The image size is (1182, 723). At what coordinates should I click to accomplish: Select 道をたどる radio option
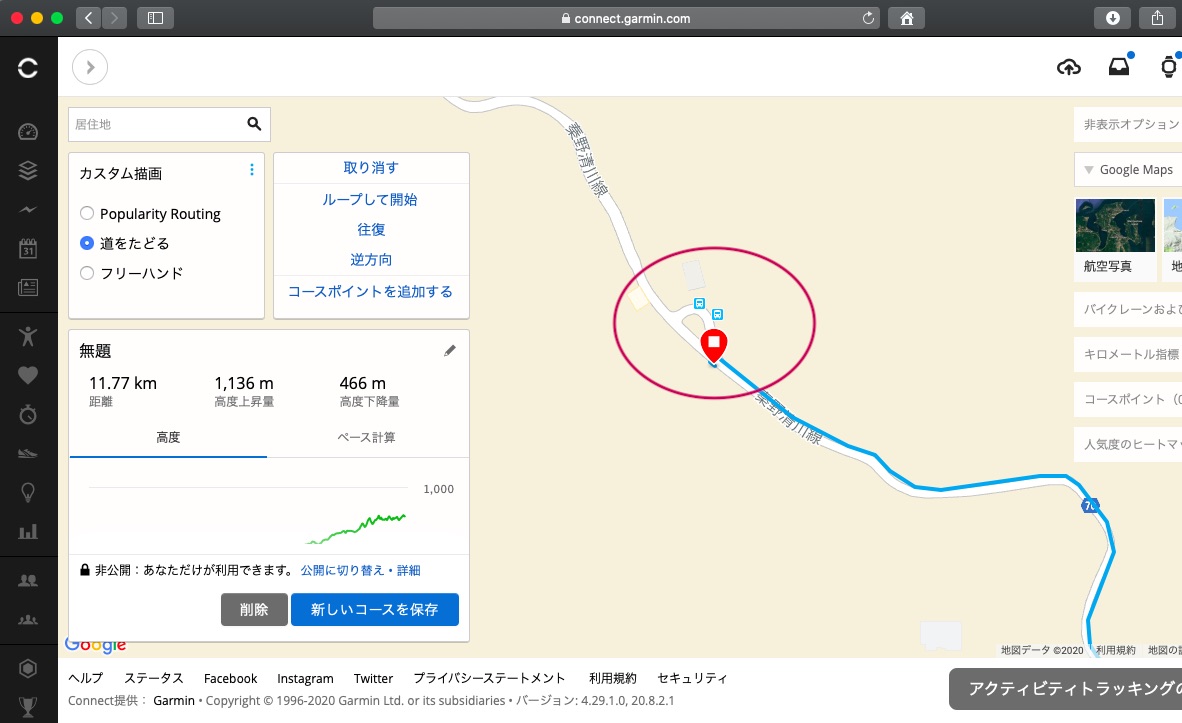(87, 243)
